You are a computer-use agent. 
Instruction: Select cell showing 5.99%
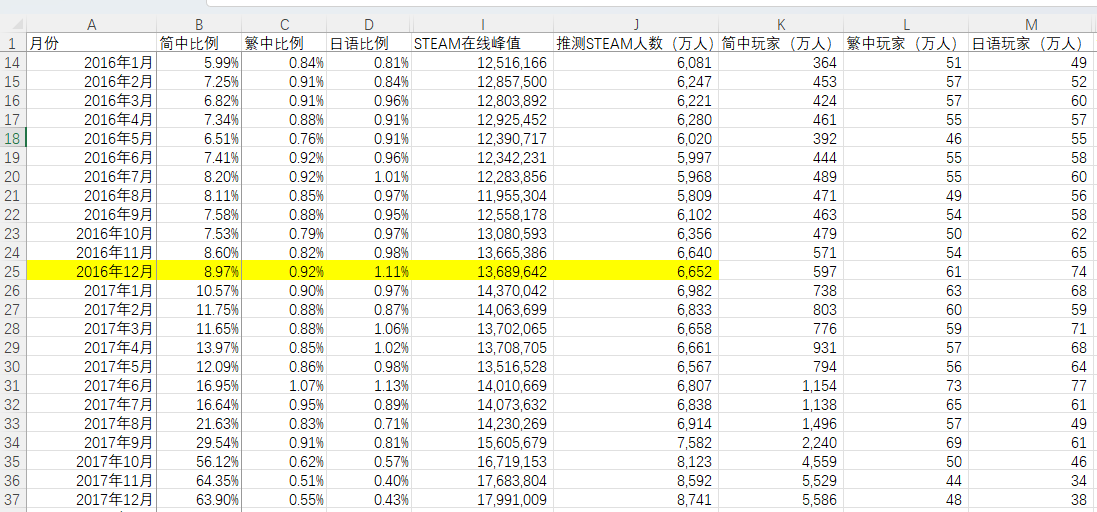[199, 63]
